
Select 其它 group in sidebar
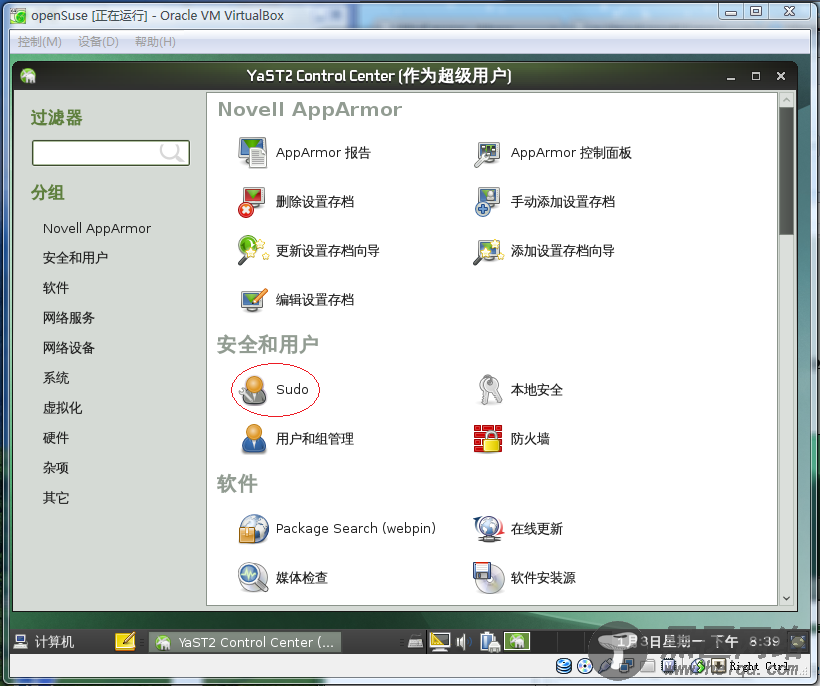tap(55, 498)
